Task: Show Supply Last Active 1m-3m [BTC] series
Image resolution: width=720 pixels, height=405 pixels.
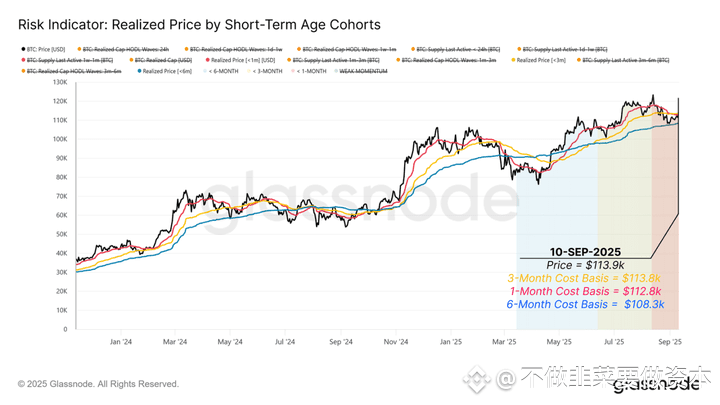Action: coord(333,60)
